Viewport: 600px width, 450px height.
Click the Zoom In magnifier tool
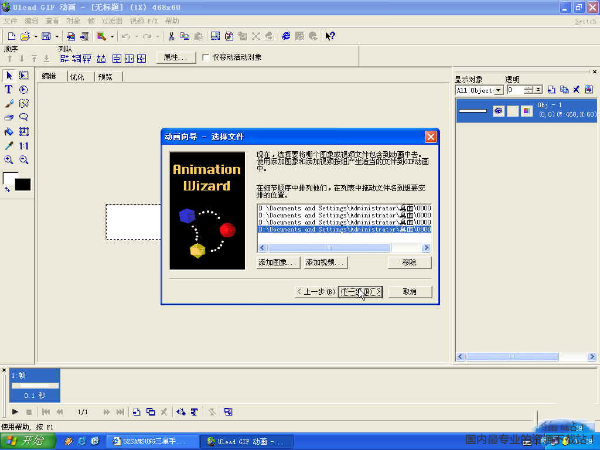[9, 159]
